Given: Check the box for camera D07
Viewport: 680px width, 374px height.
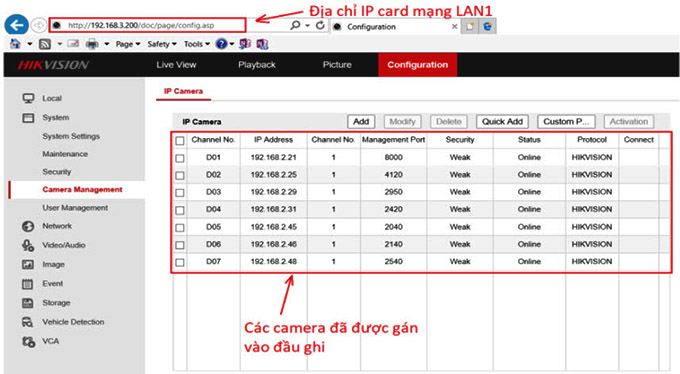Looking at the screenshot, I should (180, 262).
